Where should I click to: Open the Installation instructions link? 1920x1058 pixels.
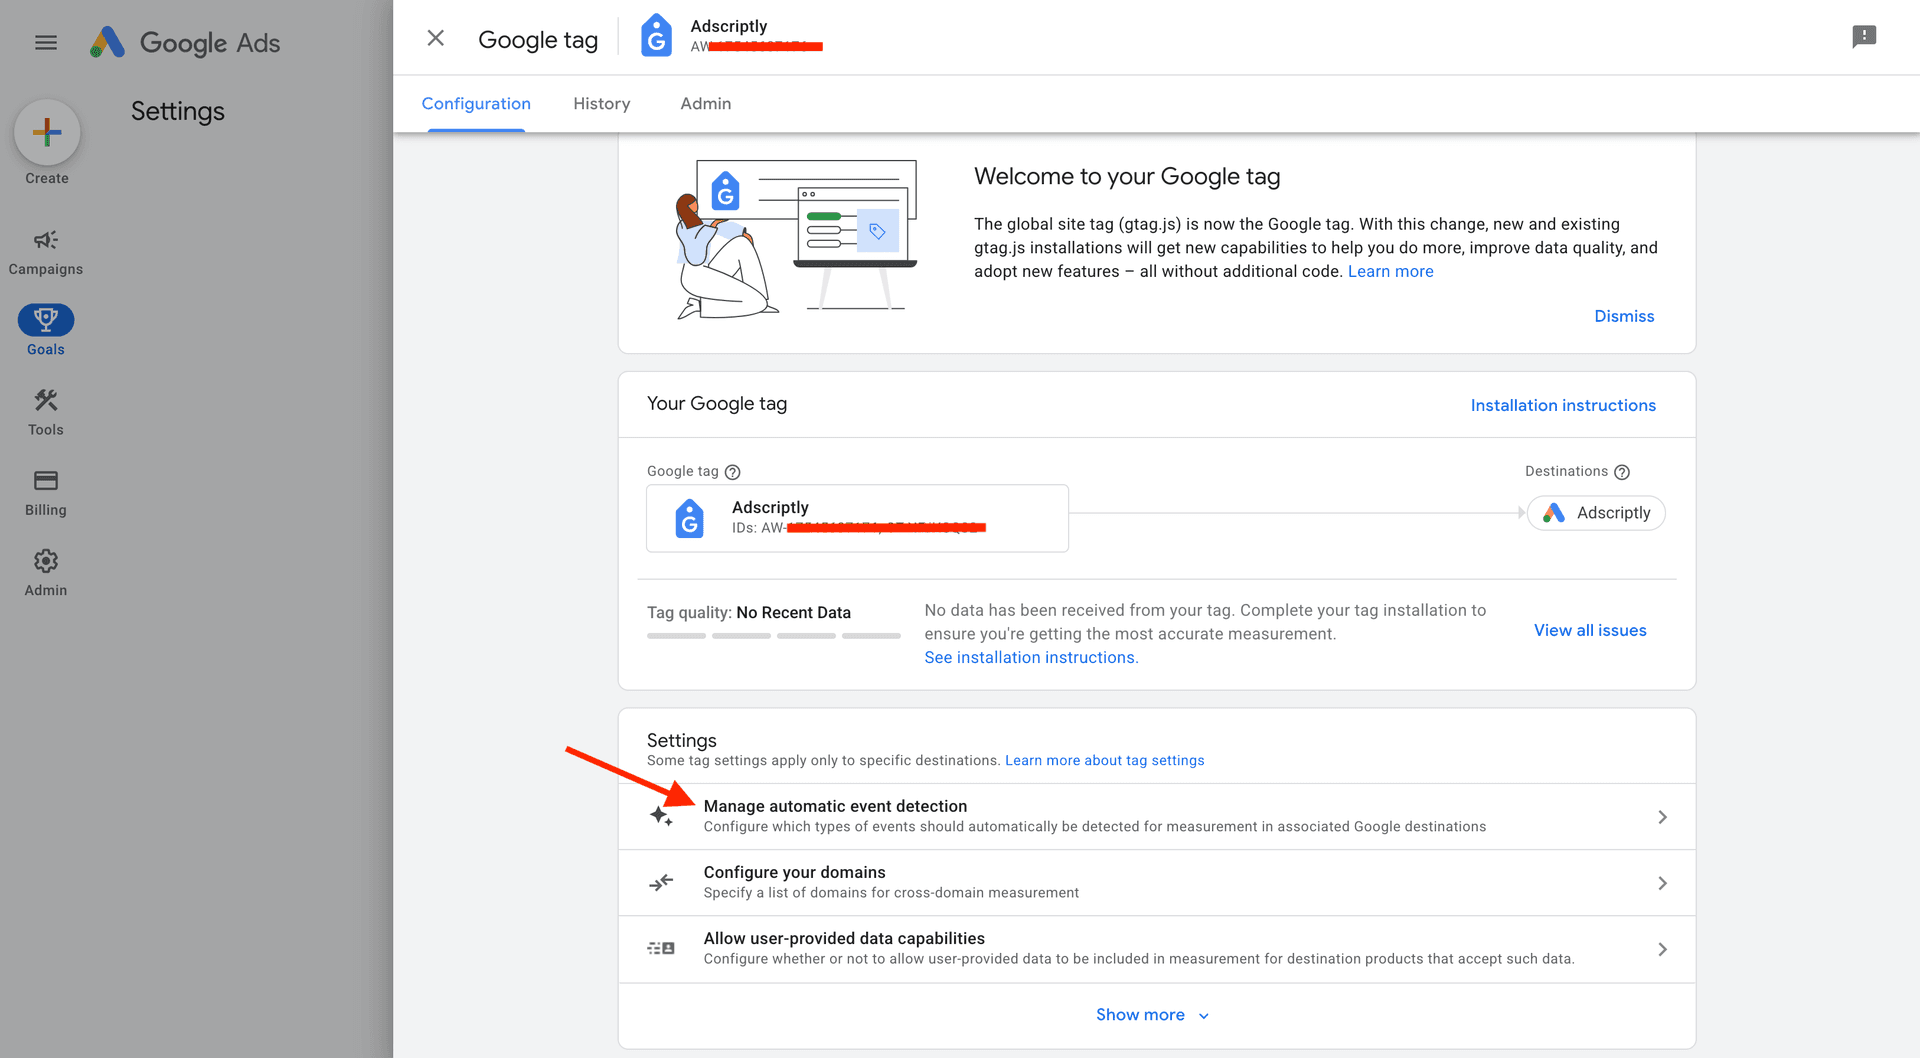pos(1563,405)
